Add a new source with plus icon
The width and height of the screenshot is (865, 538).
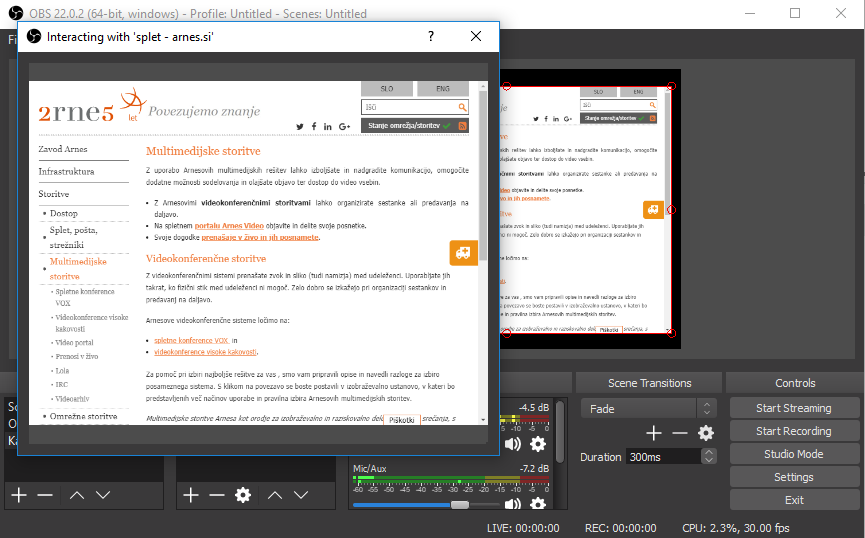[191, 495]
